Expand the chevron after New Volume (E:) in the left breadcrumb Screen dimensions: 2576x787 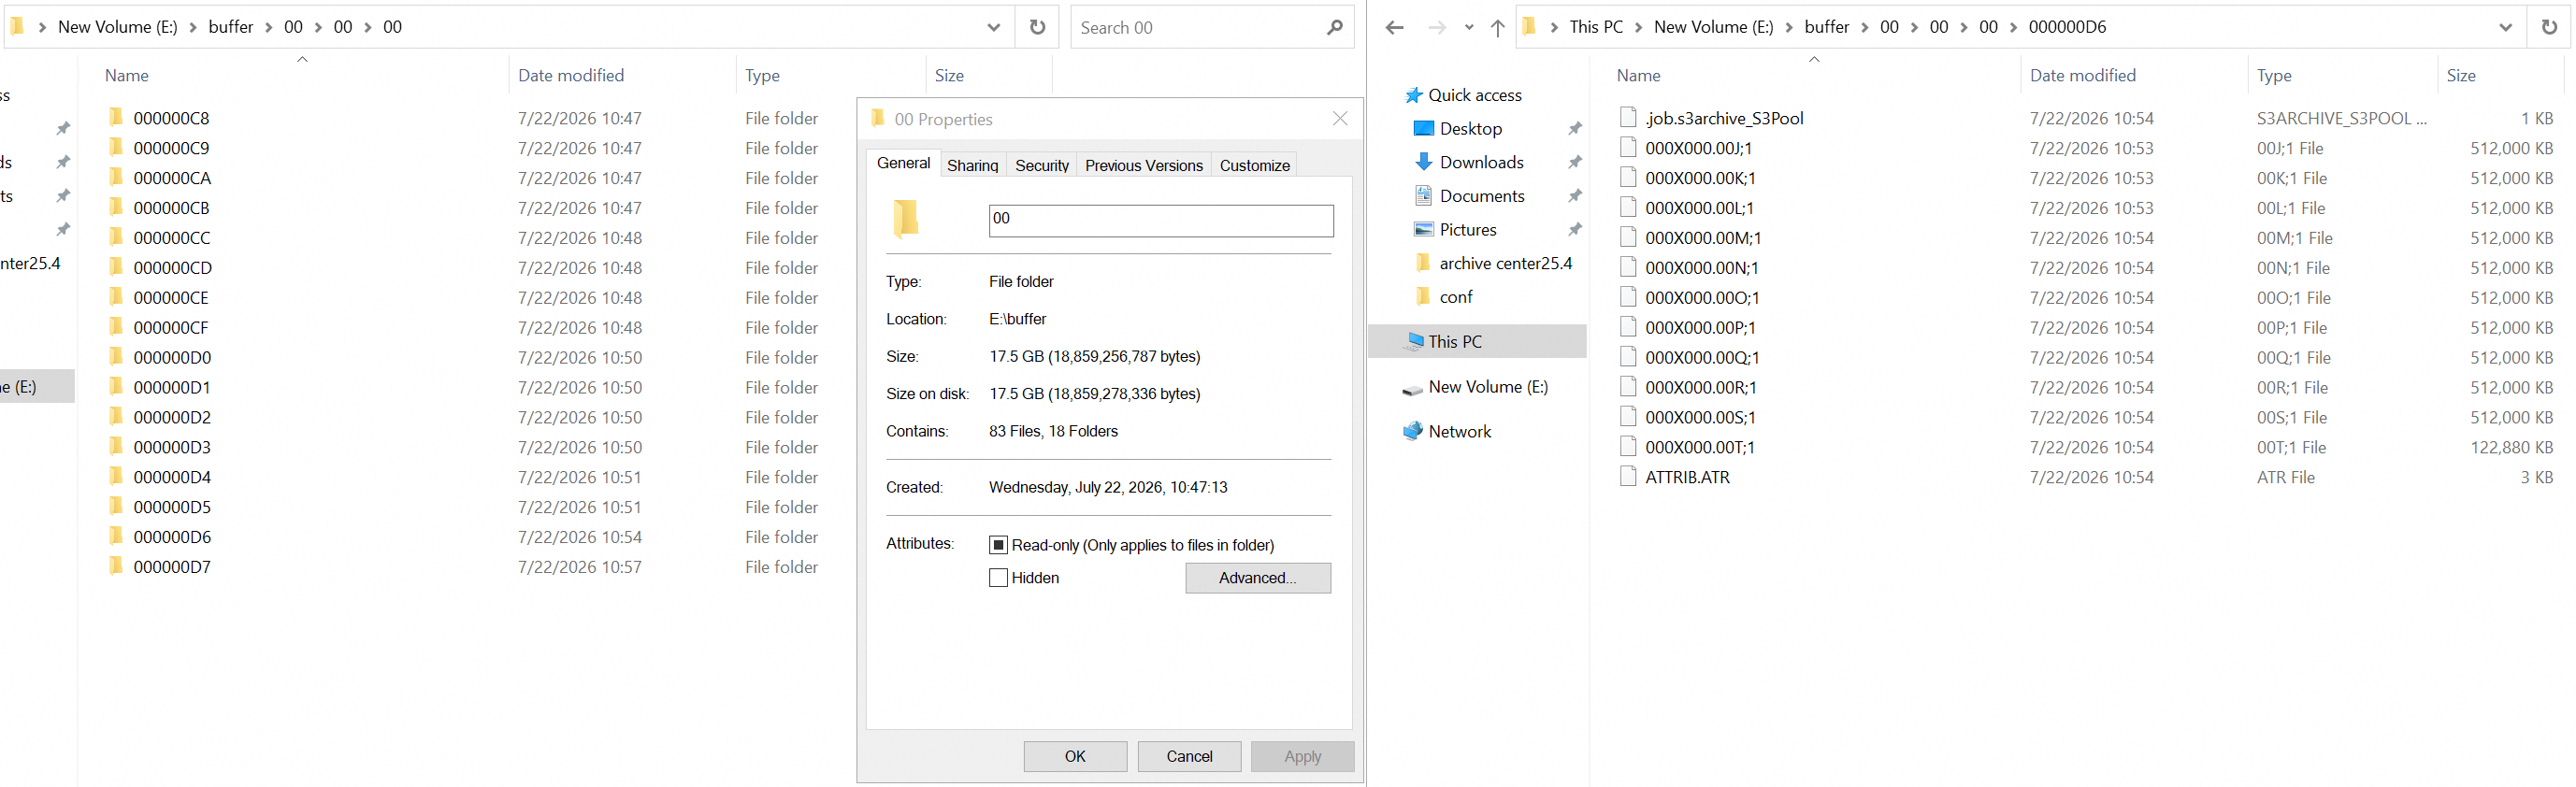(x=193, y=27)
